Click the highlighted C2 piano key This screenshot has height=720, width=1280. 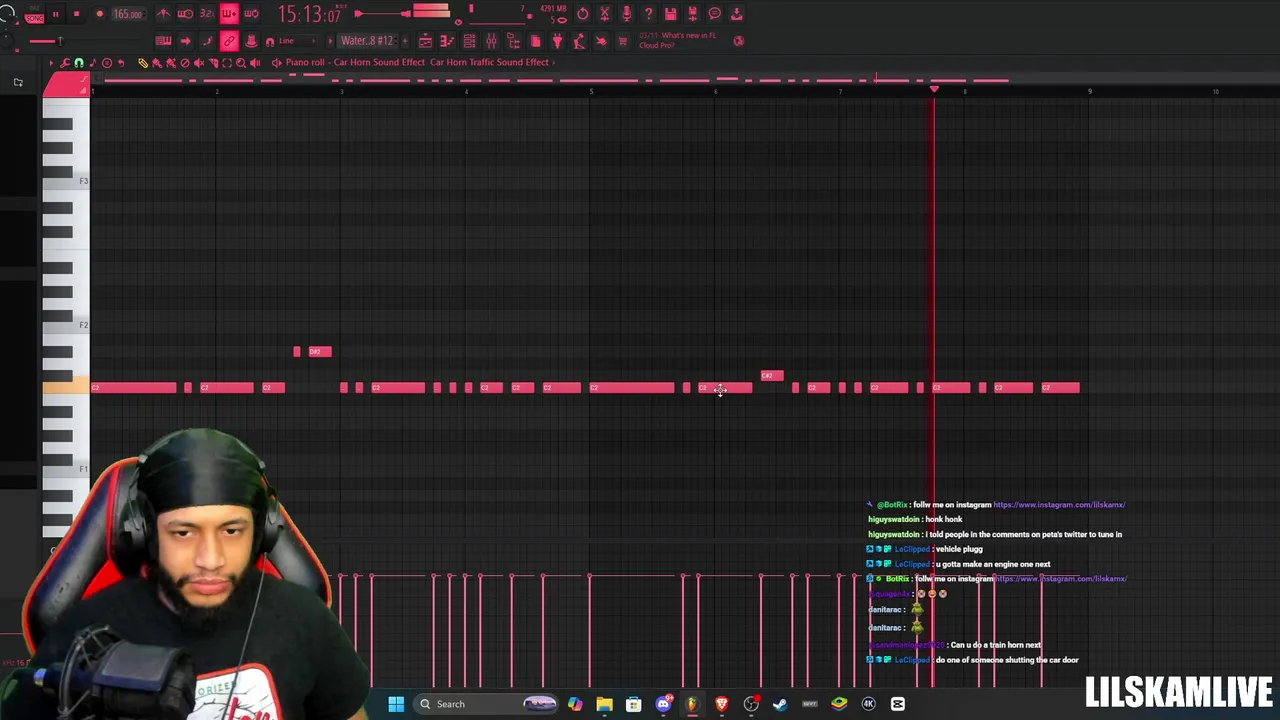click(66, 387)
